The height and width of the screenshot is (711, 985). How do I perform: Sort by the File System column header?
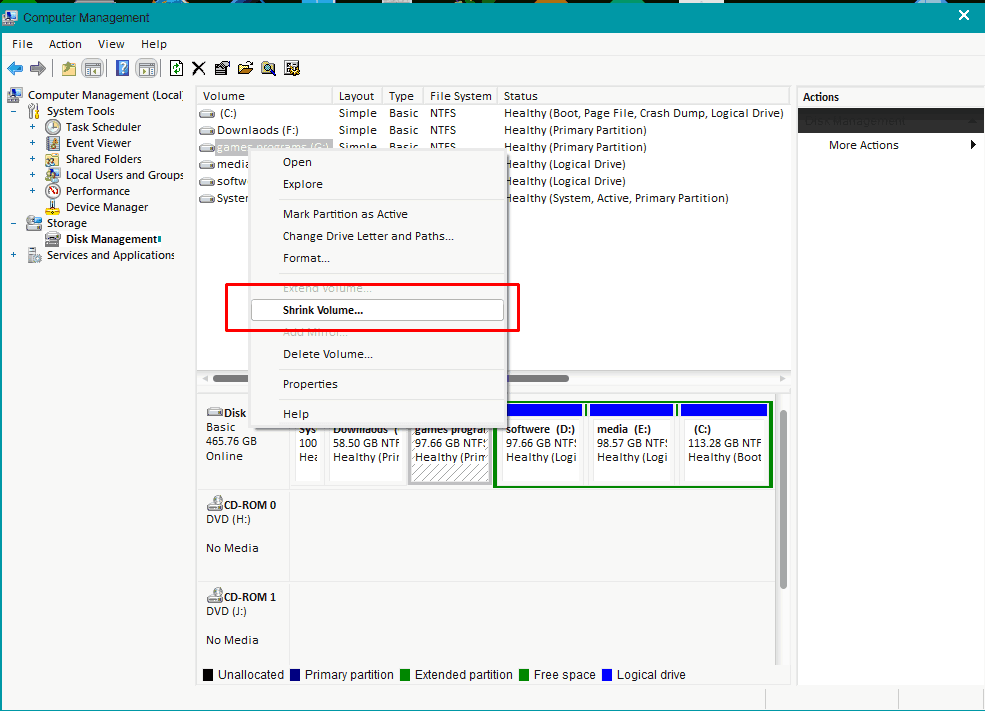460,96
